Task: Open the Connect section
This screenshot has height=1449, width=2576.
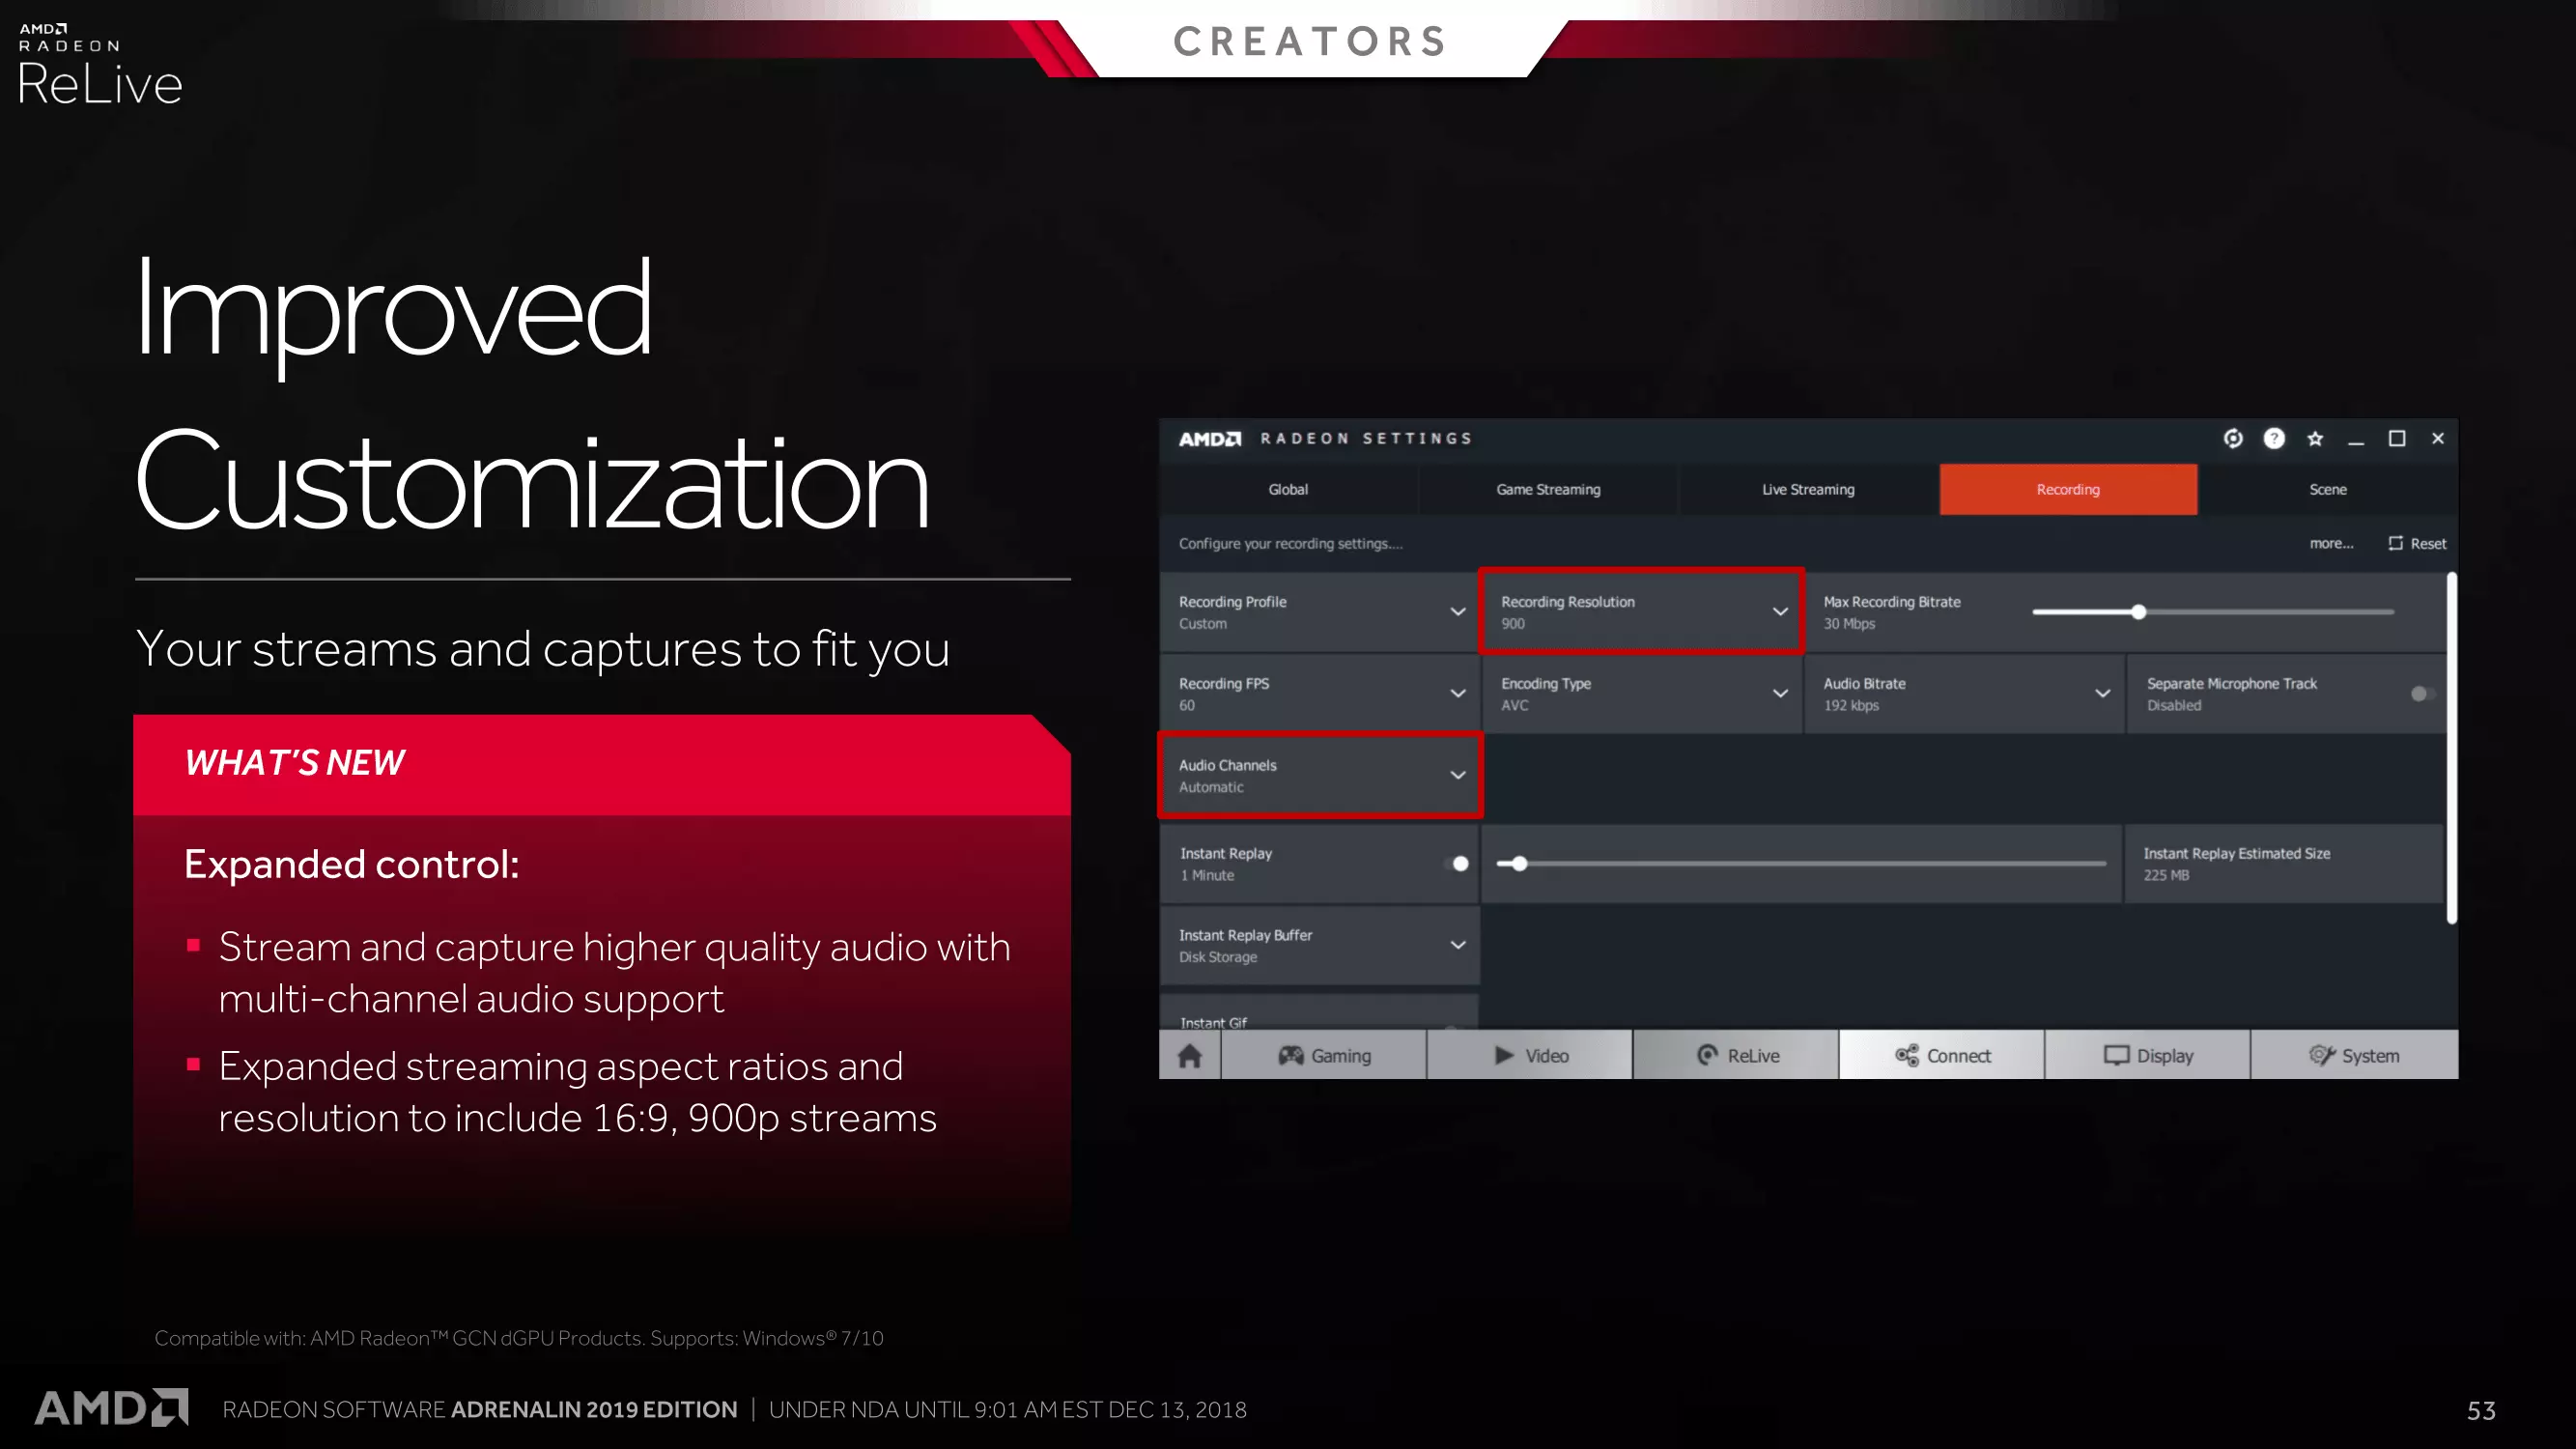Action: tap(1942, 1056)
